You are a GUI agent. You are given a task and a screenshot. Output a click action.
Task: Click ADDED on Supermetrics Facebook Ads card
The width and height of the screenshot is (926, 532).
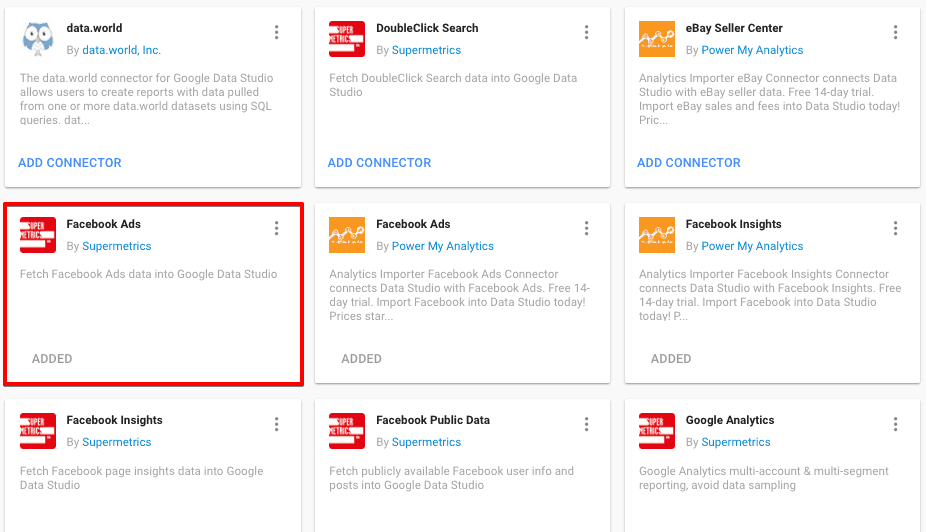pos(52,359)
